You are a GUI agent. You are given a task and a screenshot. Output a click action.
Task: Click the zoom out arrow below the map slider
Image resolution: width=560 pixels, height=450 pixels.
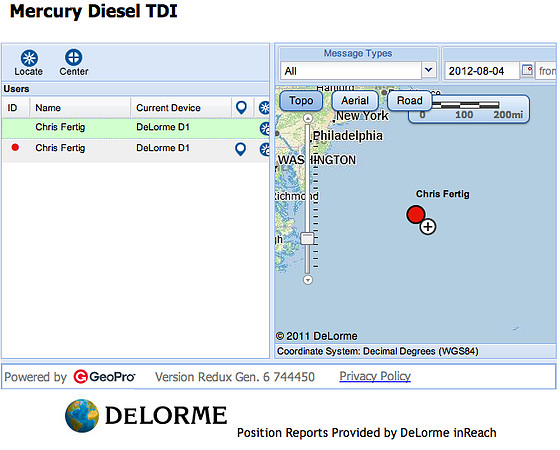pos(308,279)
